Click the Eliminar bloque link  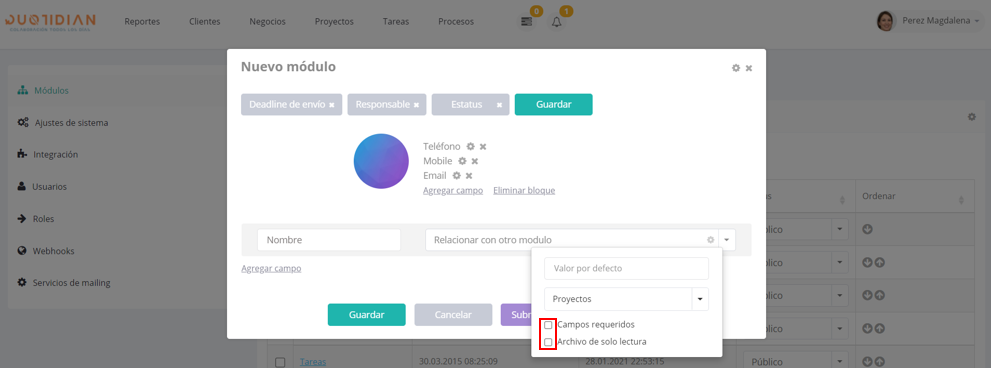pos(524,190)
